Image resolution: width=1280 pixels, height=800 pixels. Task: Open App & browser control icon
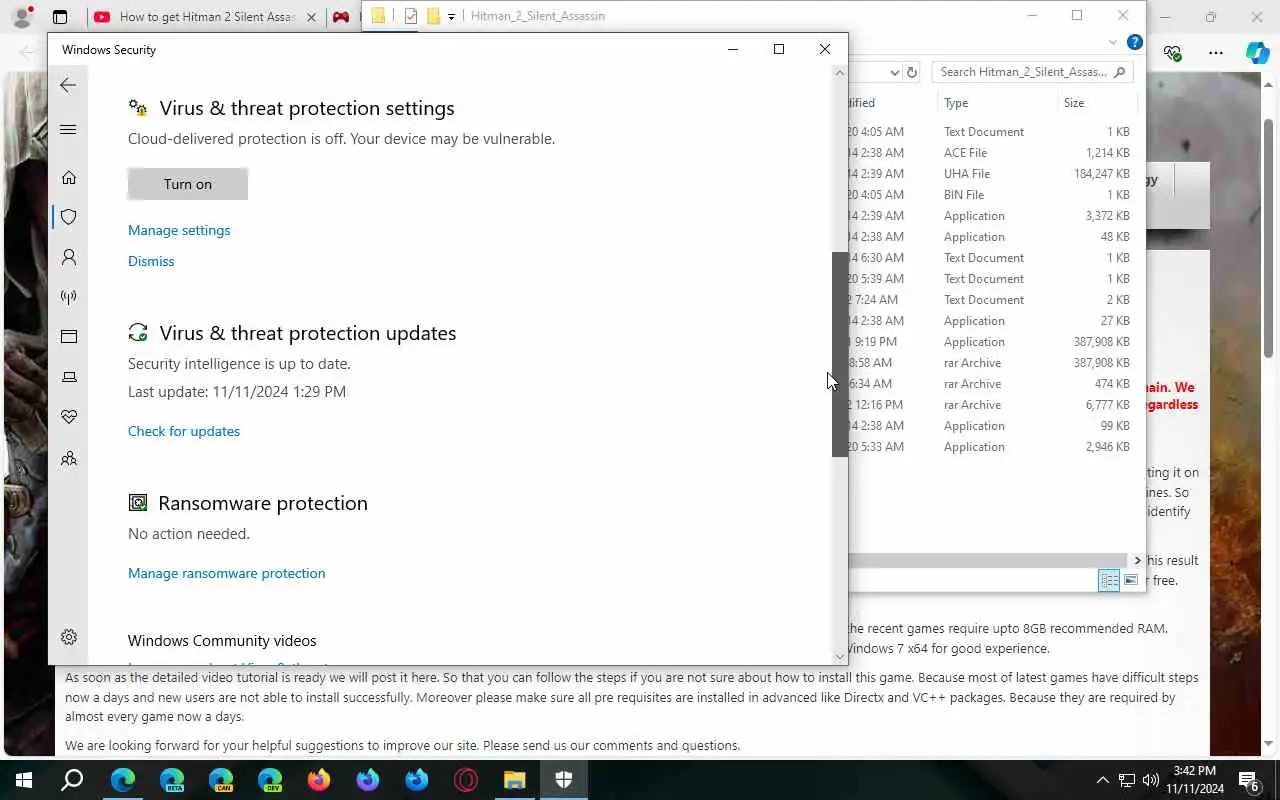point(69,337)
